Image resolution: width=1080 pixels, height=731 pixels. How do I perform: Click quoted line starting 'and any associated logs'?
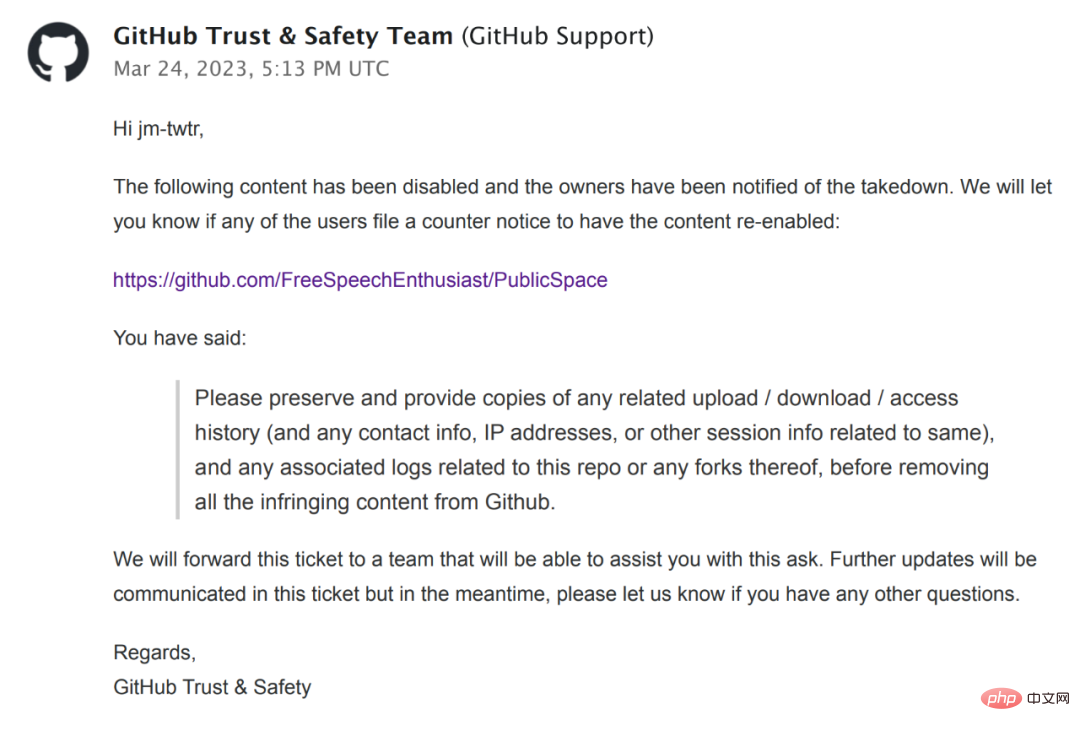click(x=592, y=467)
